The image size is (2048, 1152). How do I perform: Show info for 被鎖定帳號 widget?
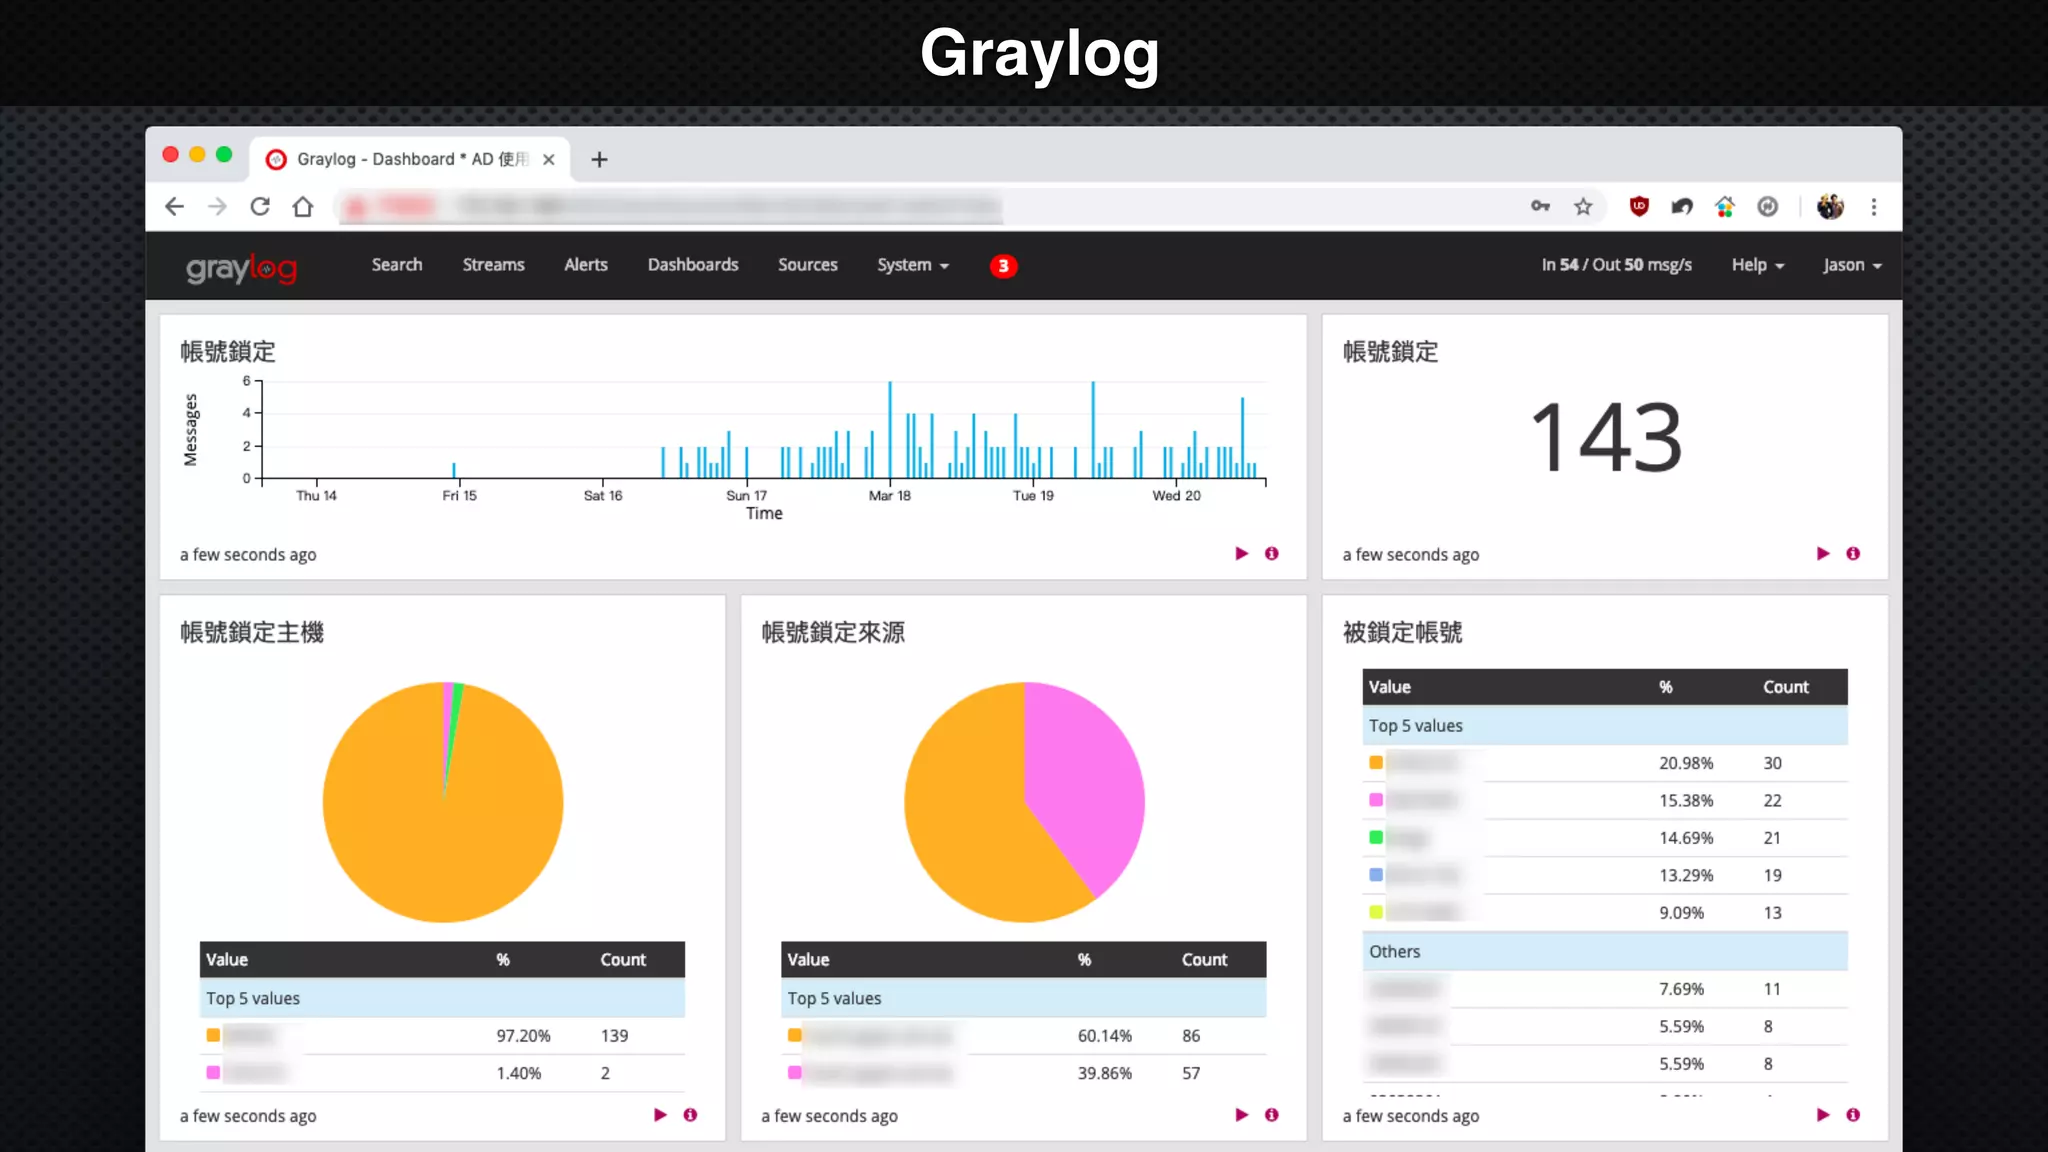(x=1853, y=1114)
